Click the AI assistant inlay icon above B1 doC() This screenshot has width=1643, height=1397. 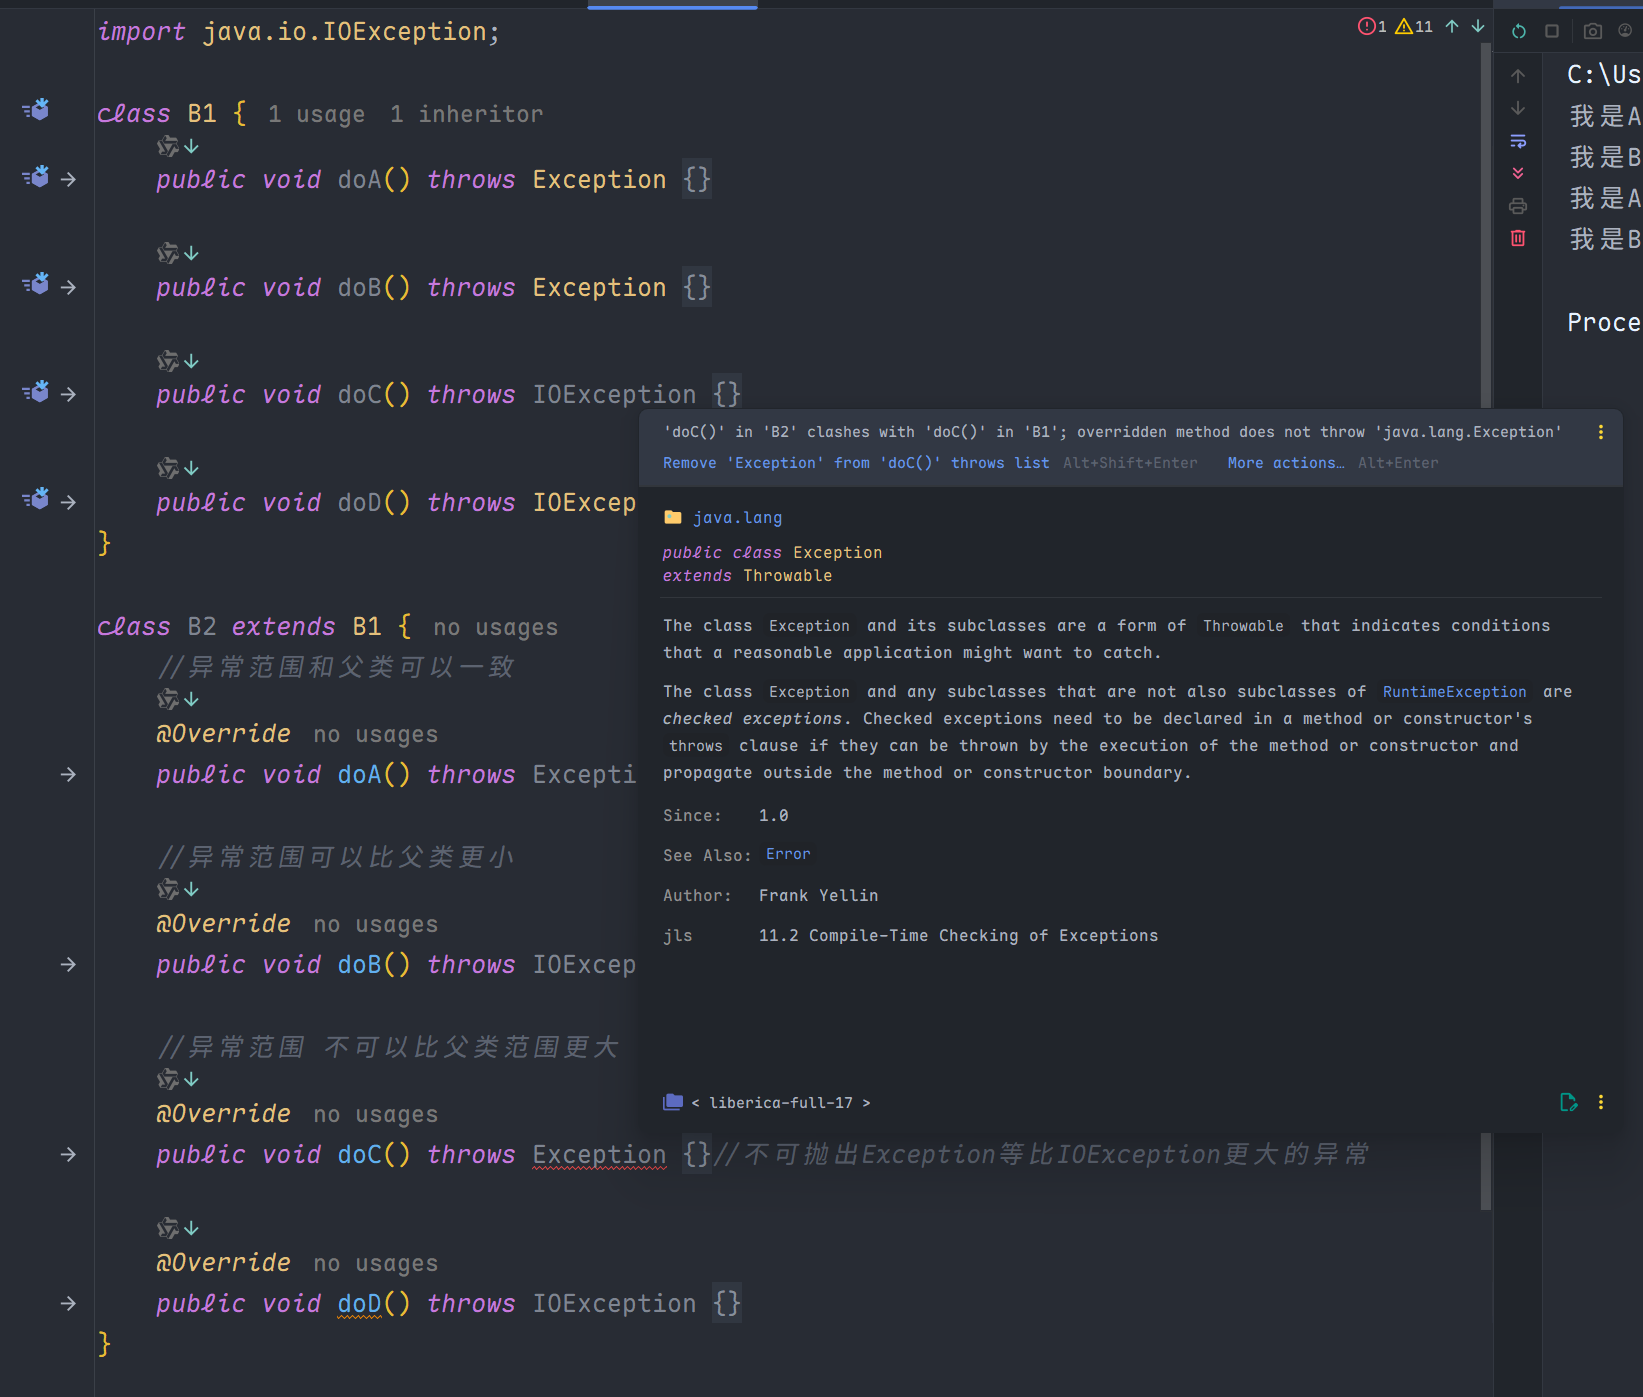(x=168, y=361)
